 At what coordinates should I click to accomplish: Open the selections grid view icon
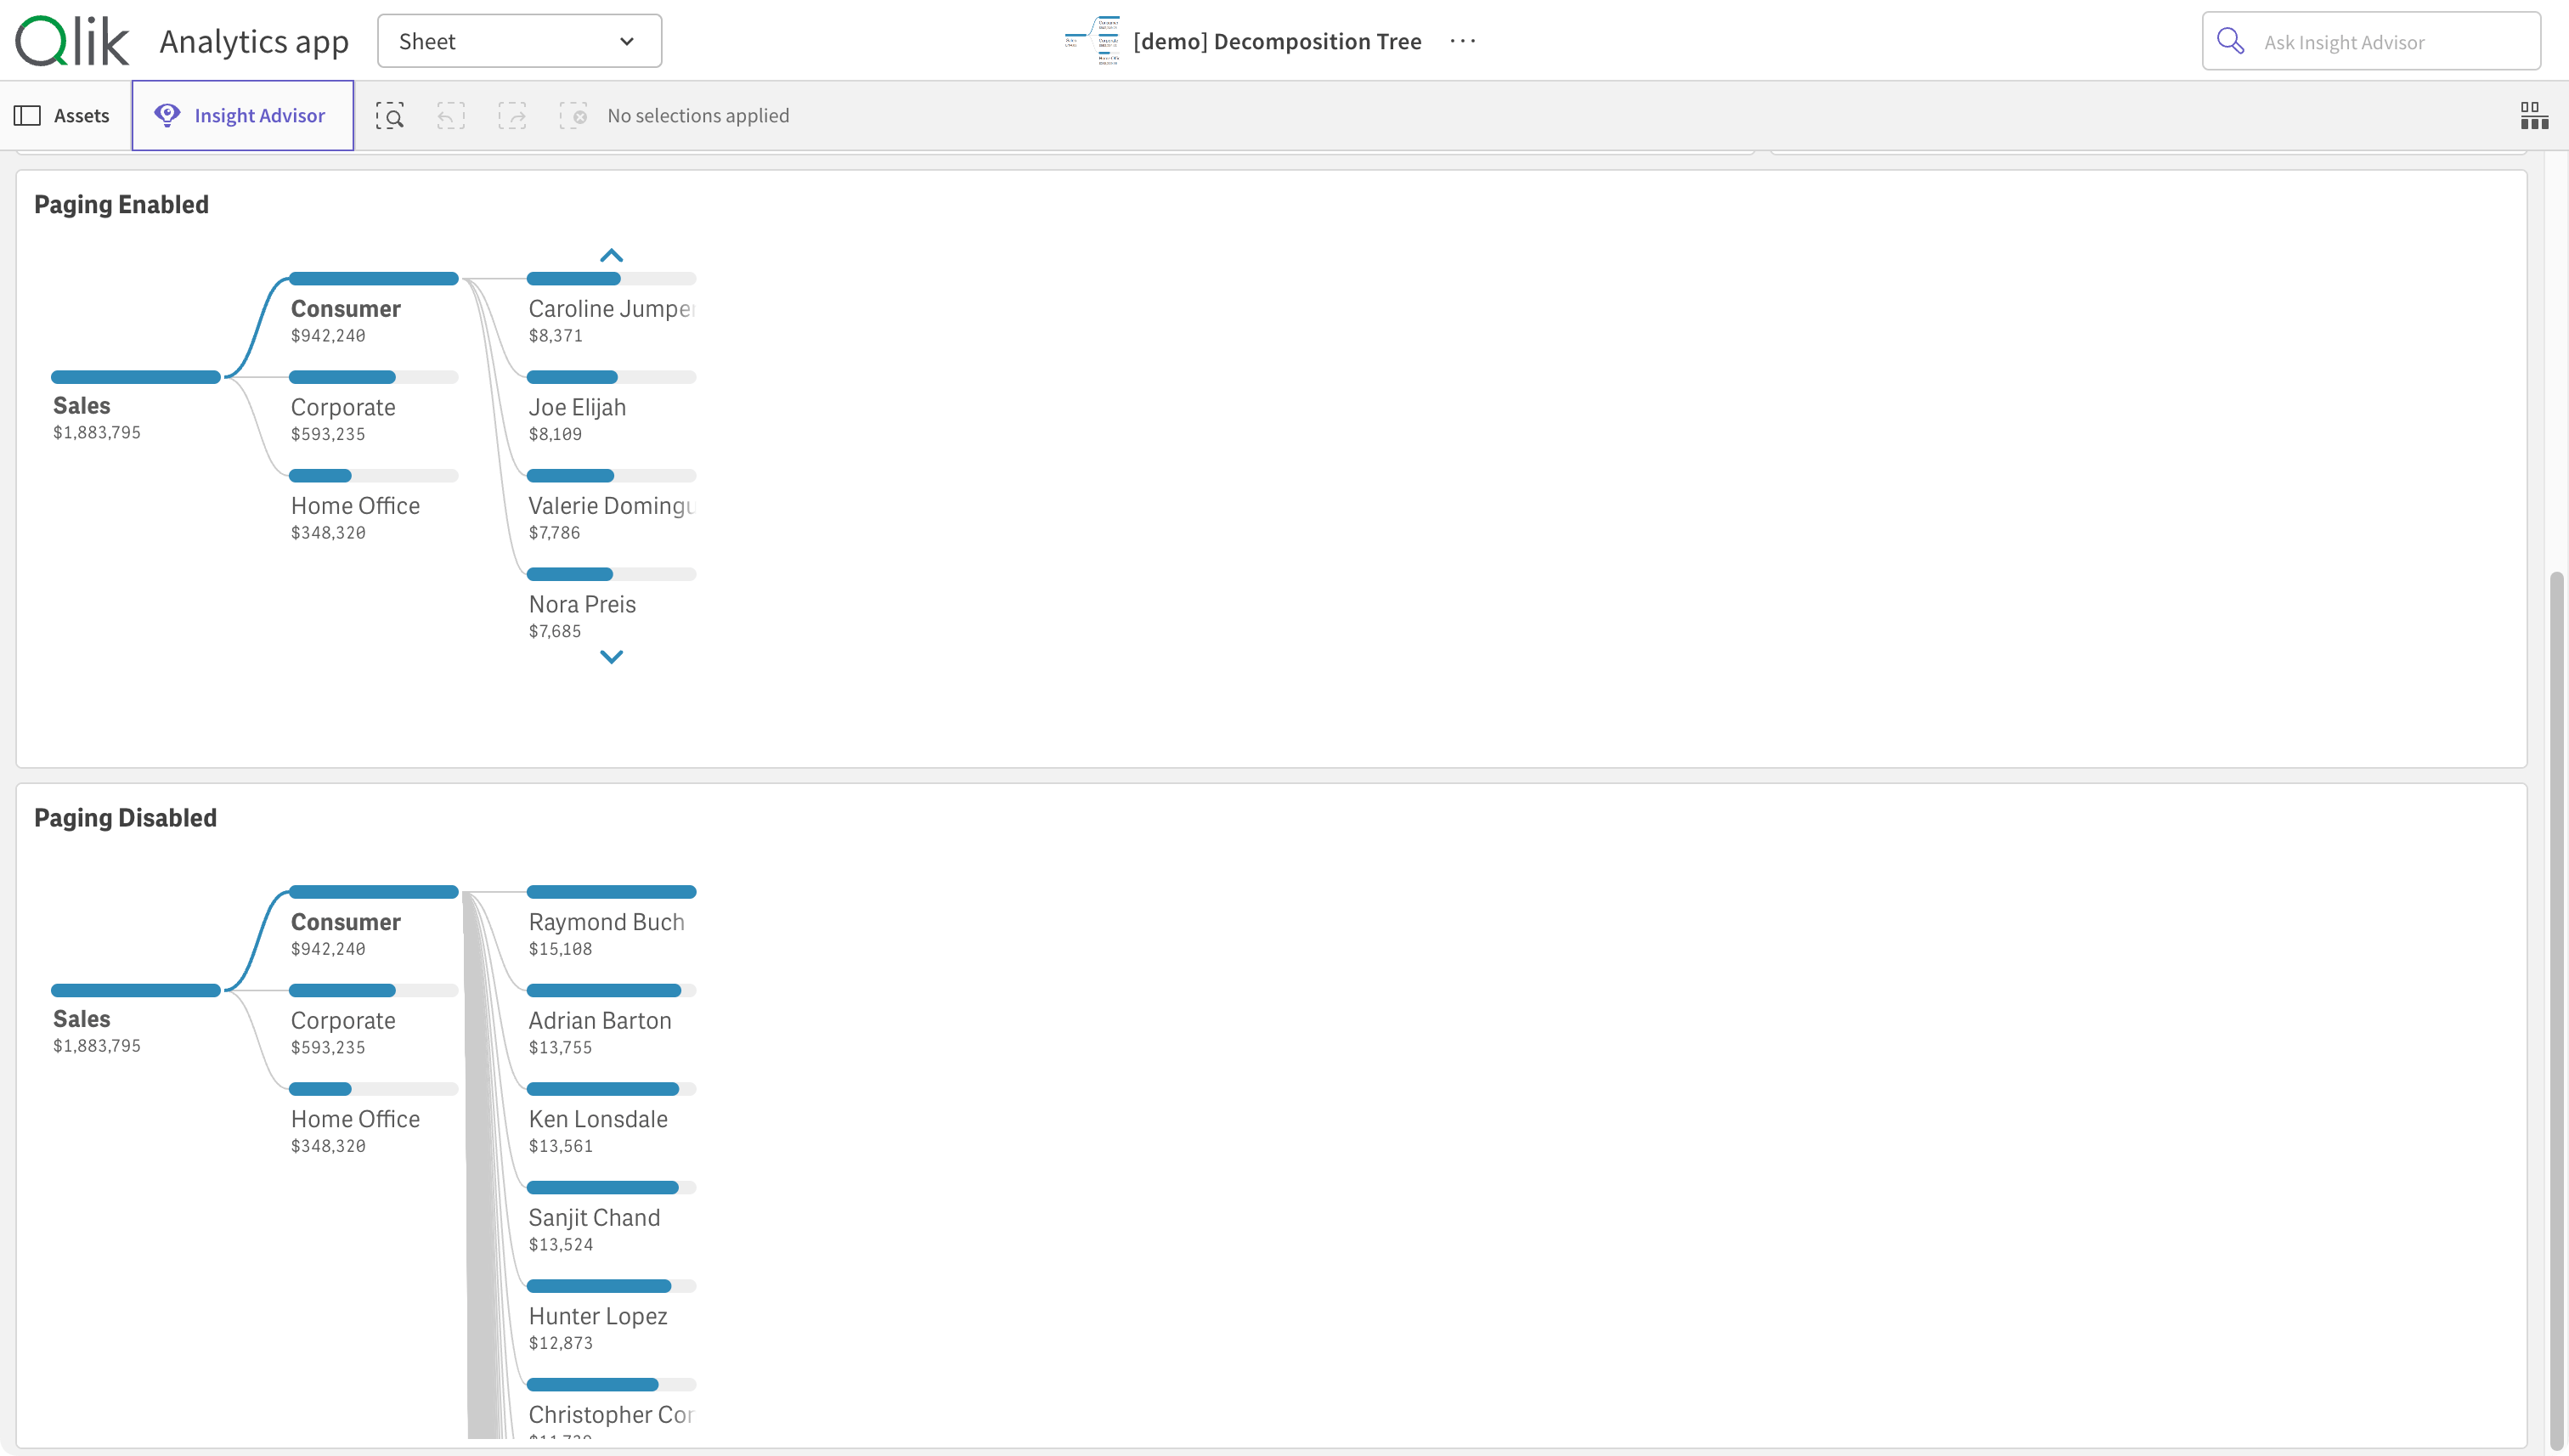[2533, 116]
